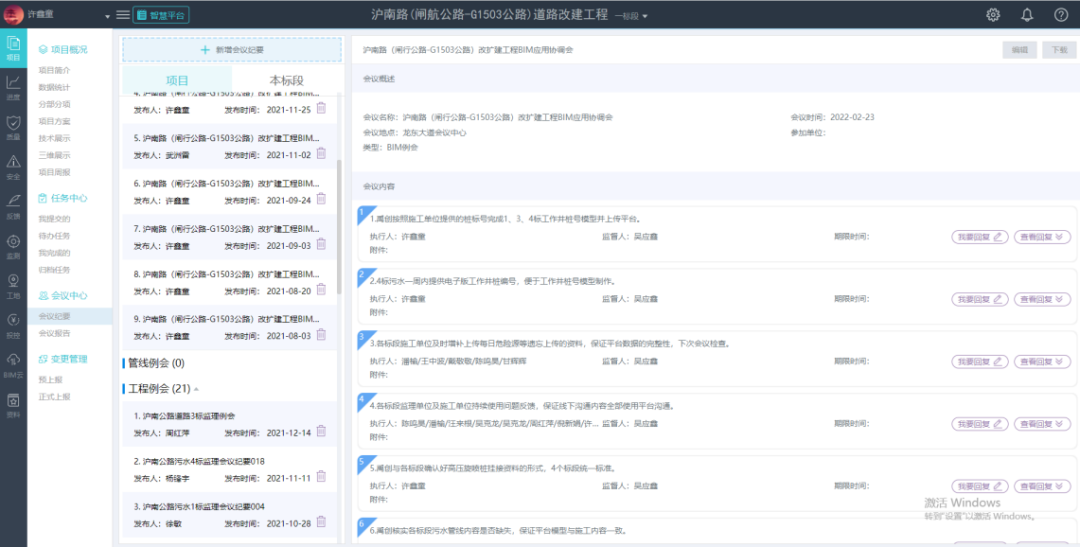Open the 资料 documents icon
The width and height of the screenshot is (1080, 547).
13,405
